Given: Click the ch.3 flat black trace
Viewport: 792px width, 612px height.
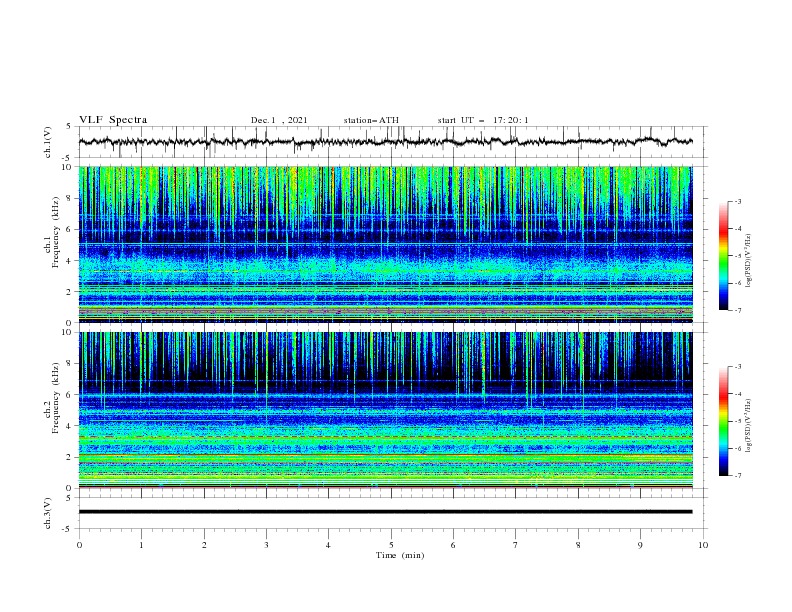Looking at the screenshot, I should 385,512.
